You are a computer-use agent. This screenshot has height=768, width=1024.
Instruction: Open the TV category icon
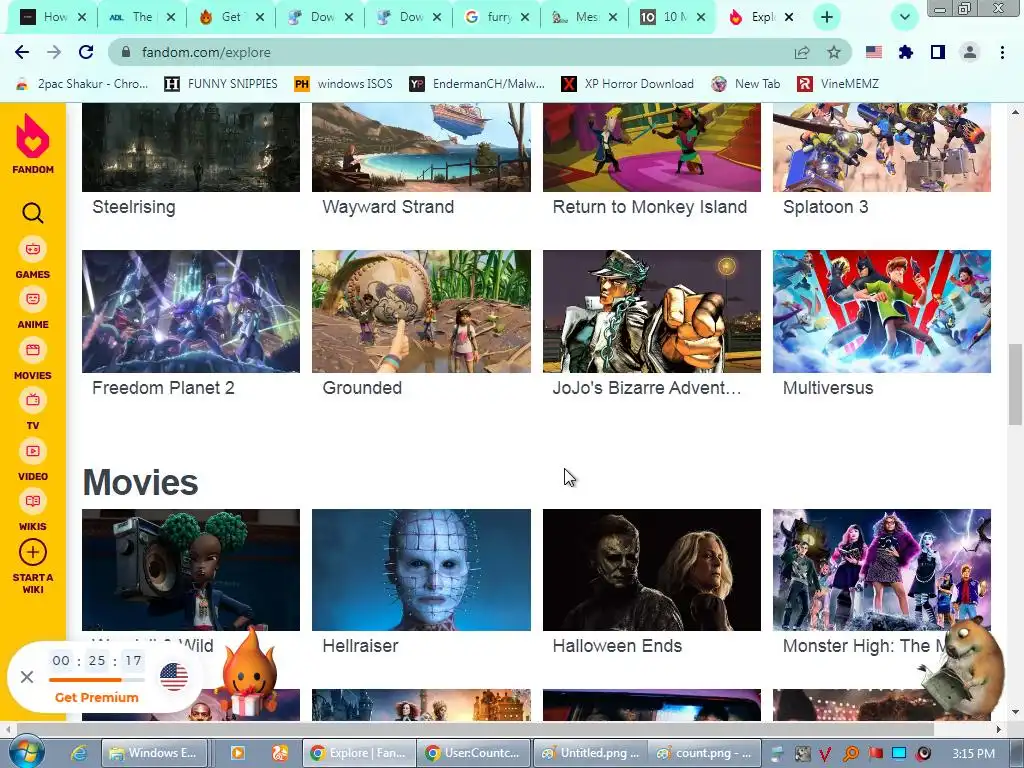(33, 400)
